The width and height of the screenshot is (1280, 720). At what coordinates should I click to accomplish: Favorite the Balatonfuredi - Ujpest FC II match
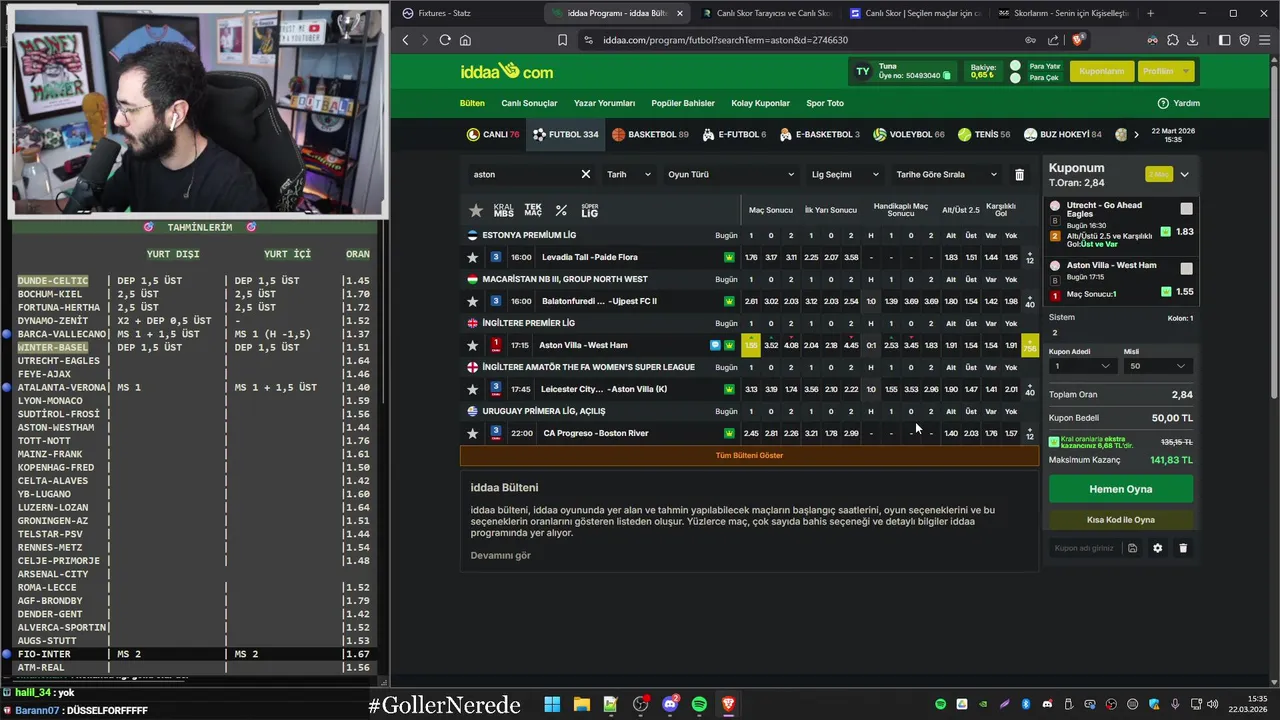click(x=473, y=301)
